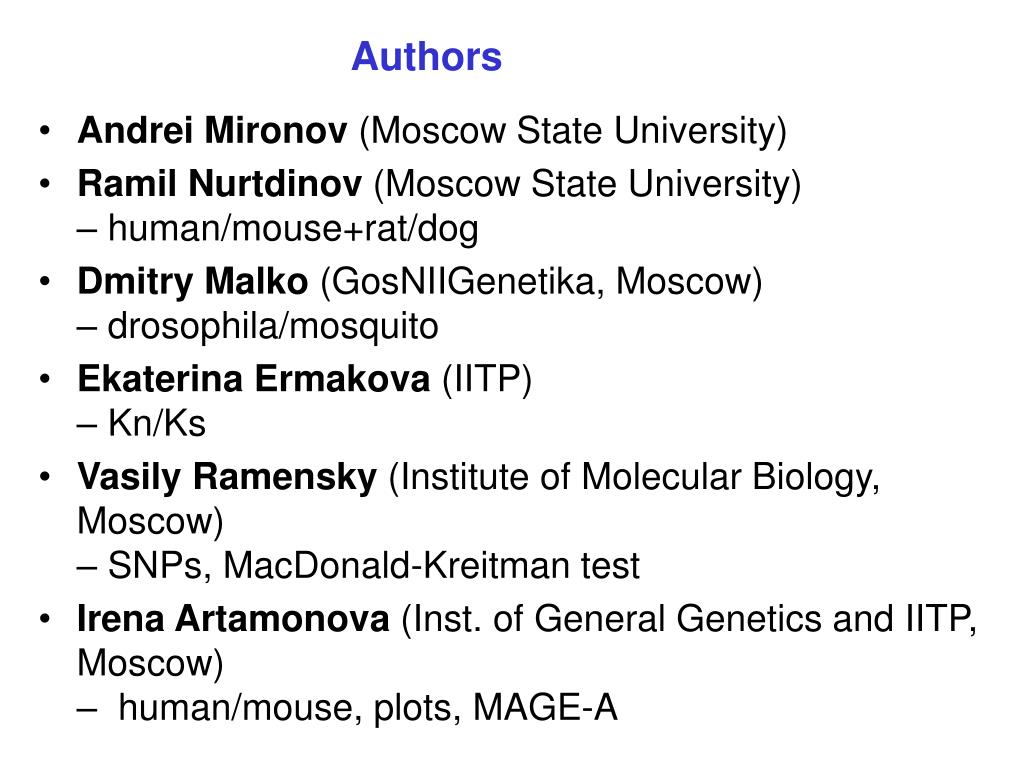Click the IITP affiliation after Ermakova

pyautogui.click(x=487, y=379)
